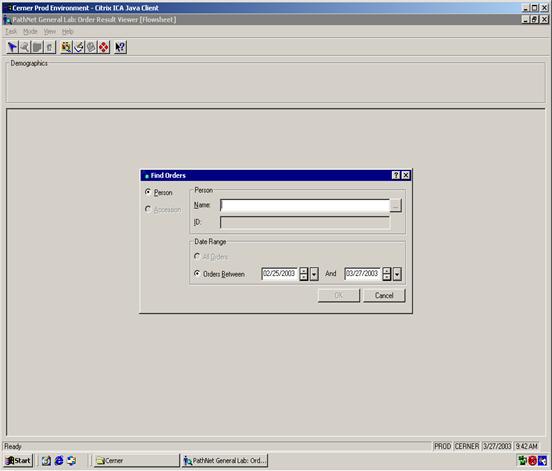The height and width of the screenshot is (471, 552).
Task: Open the Windows Start button
Action: tap(18, 460)
